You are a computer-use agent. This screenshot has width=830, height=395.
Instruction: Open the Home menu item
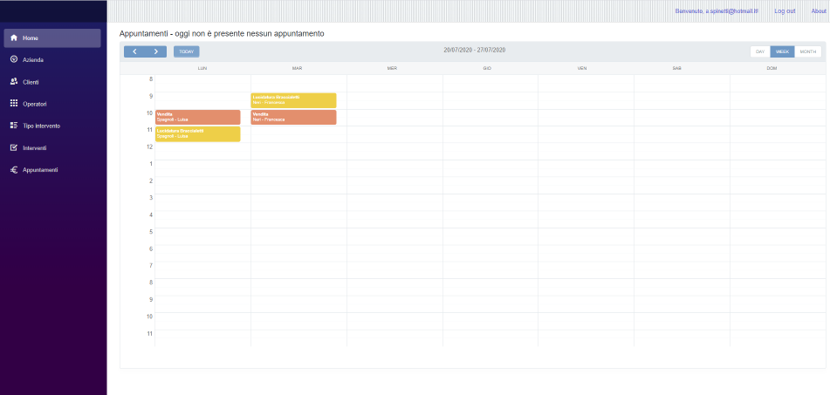tap(52, 38)
